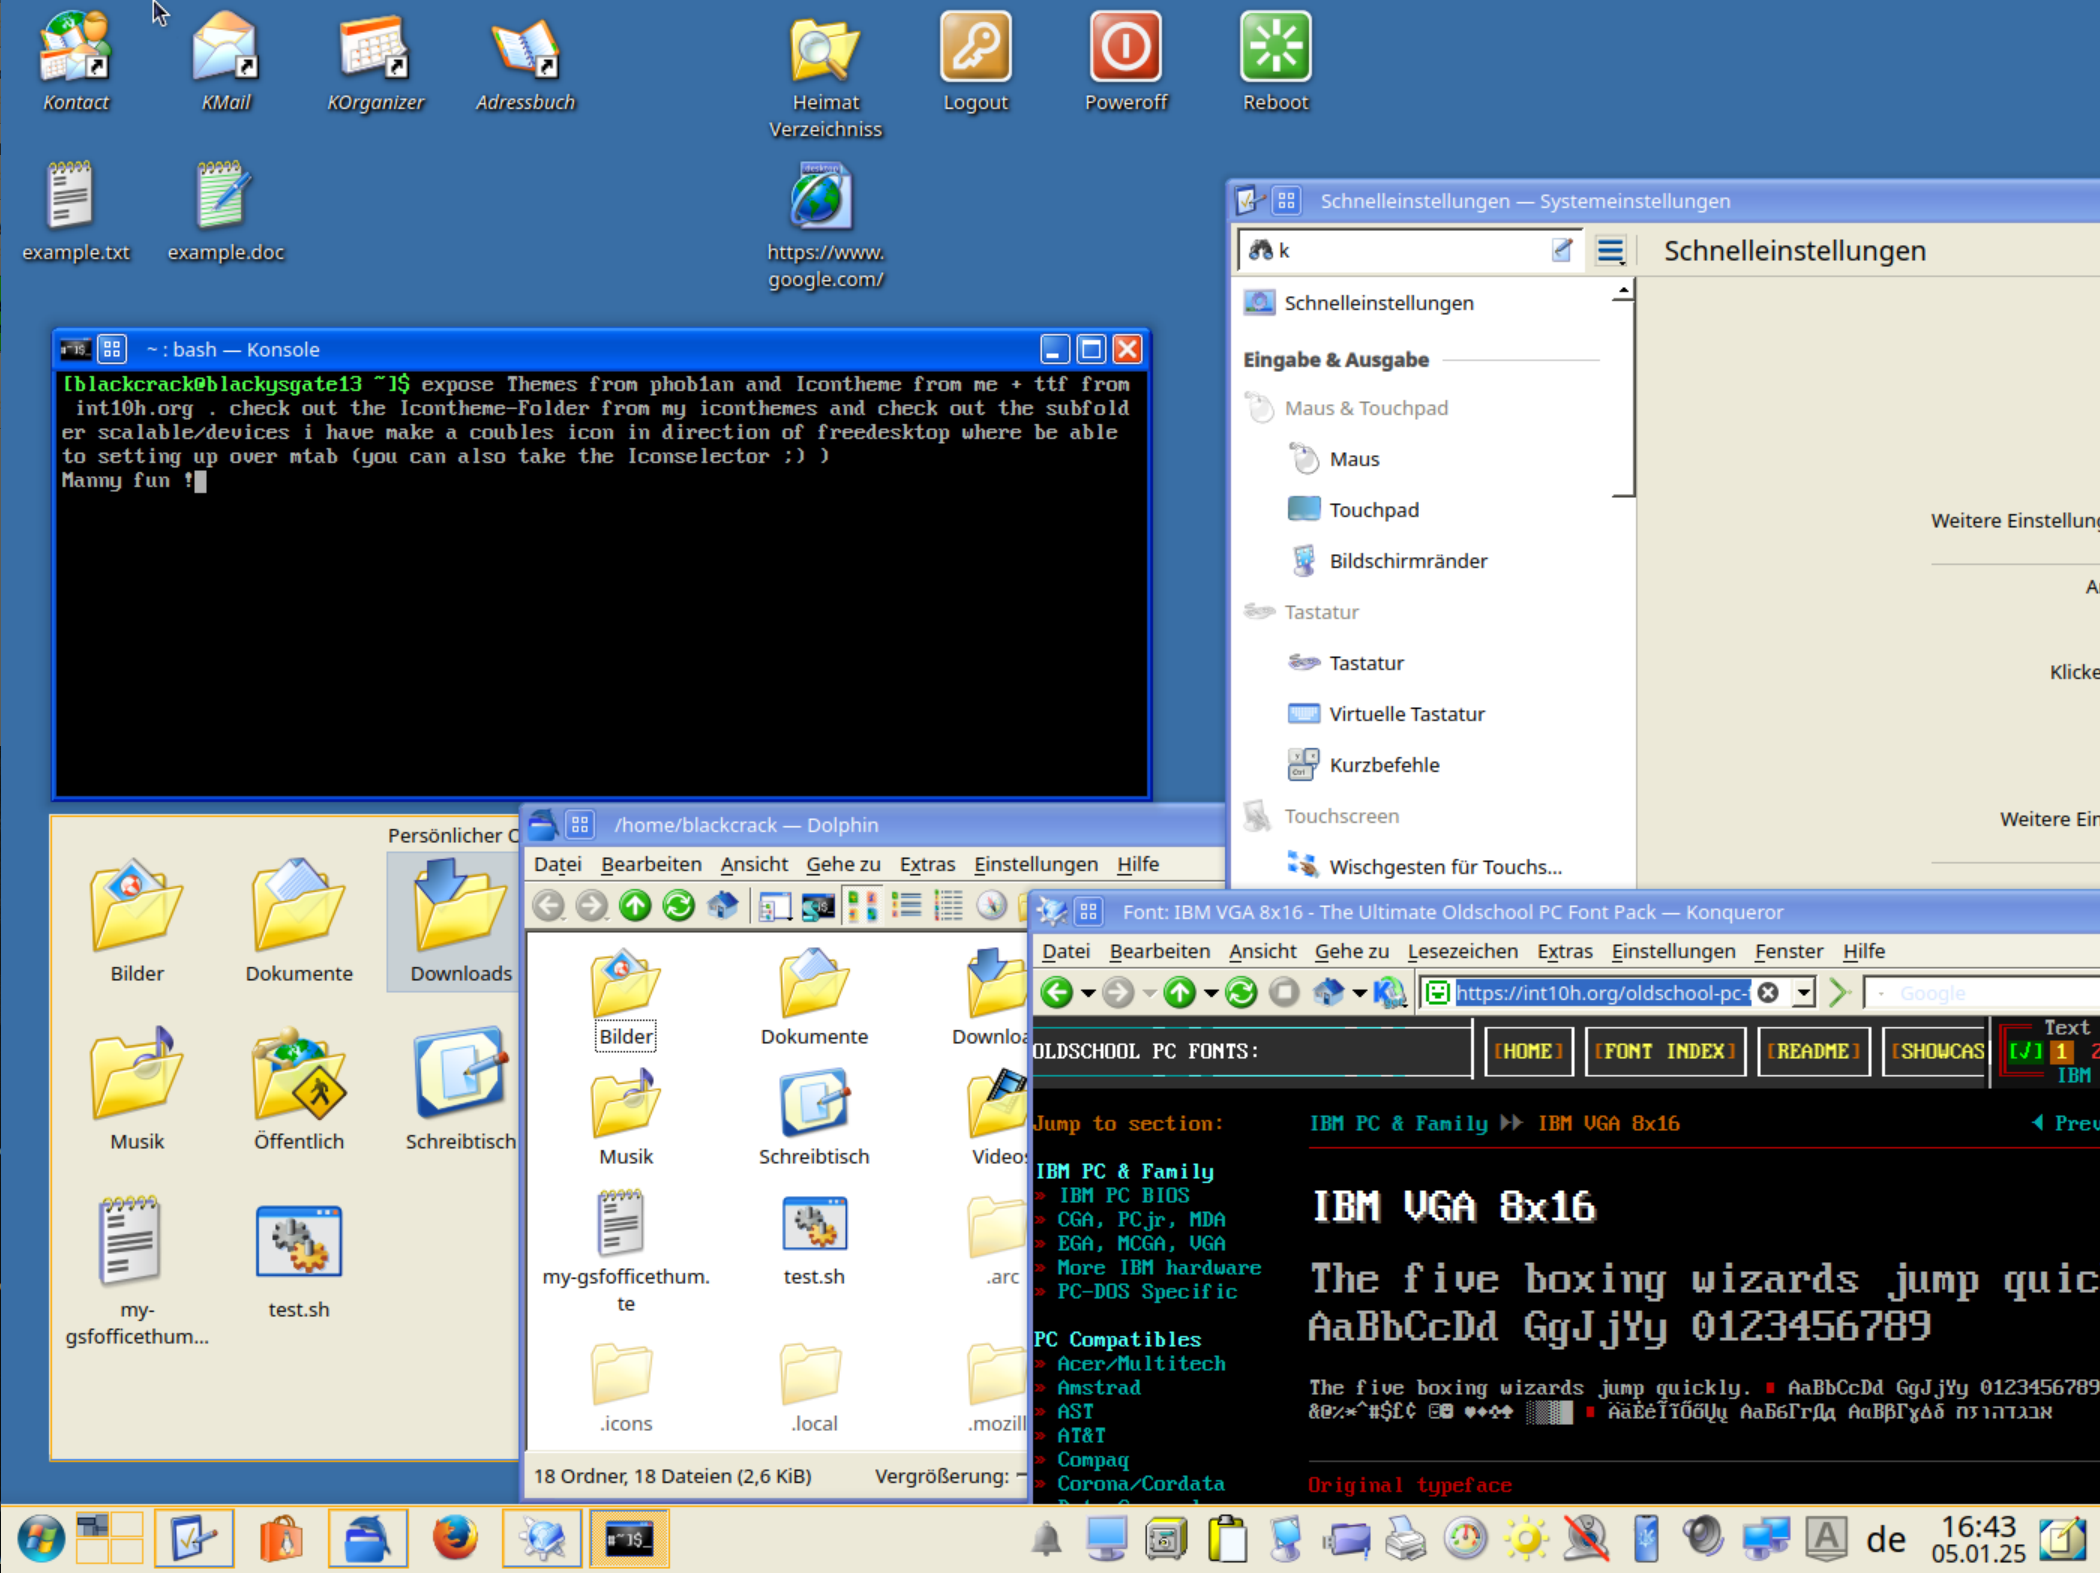Click the Poweroff desktop icon
Image resolution: width=2100 pixels, height=1573 pixels.
(1126, 60)
